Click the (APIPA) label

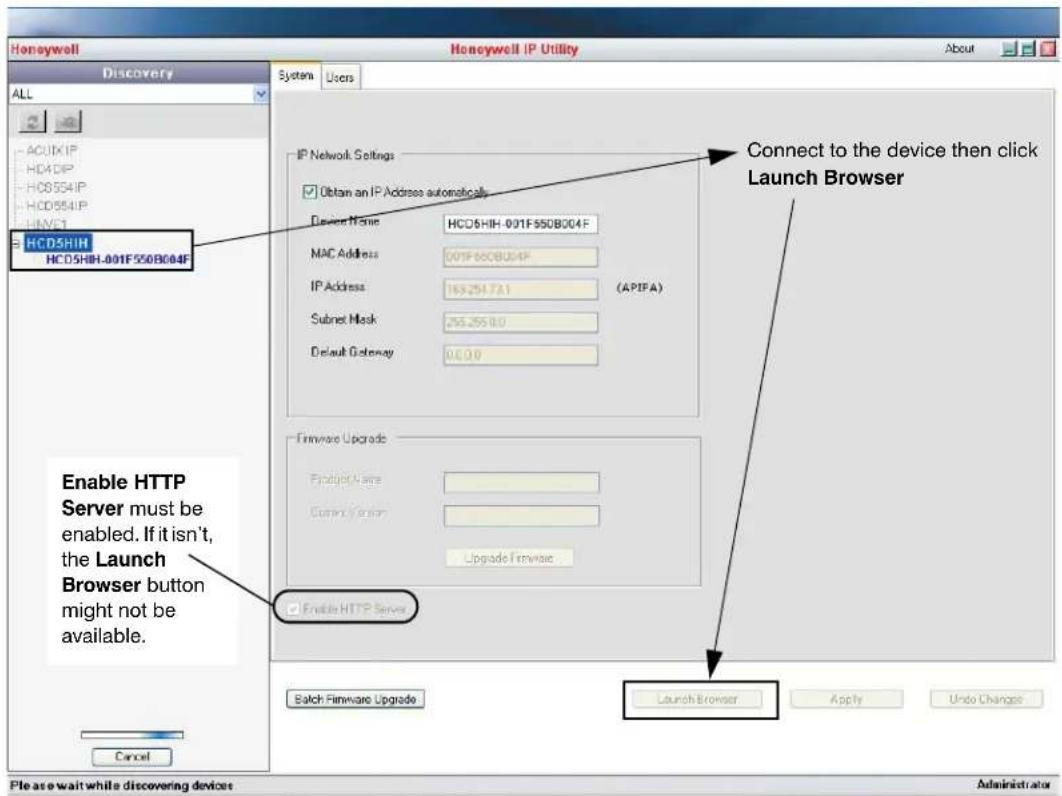639,288
